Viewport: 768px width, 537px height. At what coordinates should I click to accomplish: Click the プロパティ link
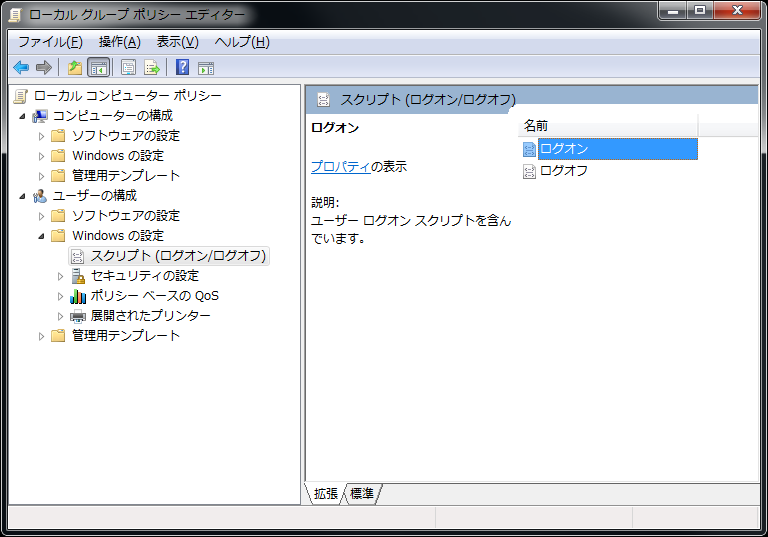[x=341, y=167]
